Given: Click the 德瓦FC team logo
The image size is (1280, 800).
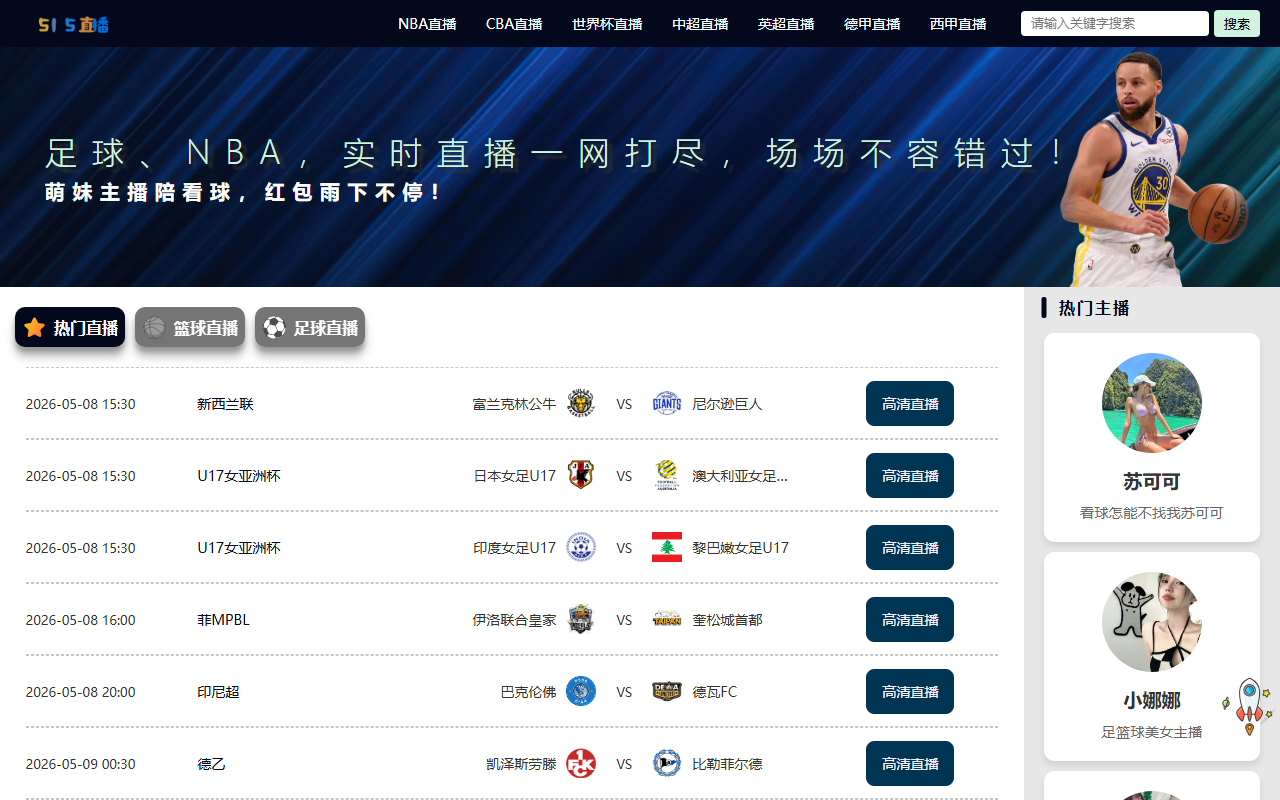Looking at the screenshot, I should [x=667, y=691].
